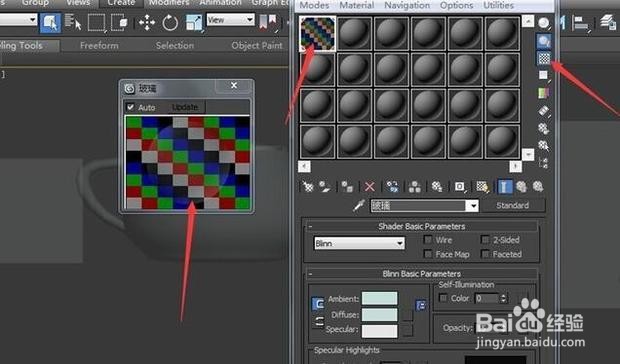Enable the Wire checkbox
The height and width of the screenshot is (364, 620).
point(427,240)
